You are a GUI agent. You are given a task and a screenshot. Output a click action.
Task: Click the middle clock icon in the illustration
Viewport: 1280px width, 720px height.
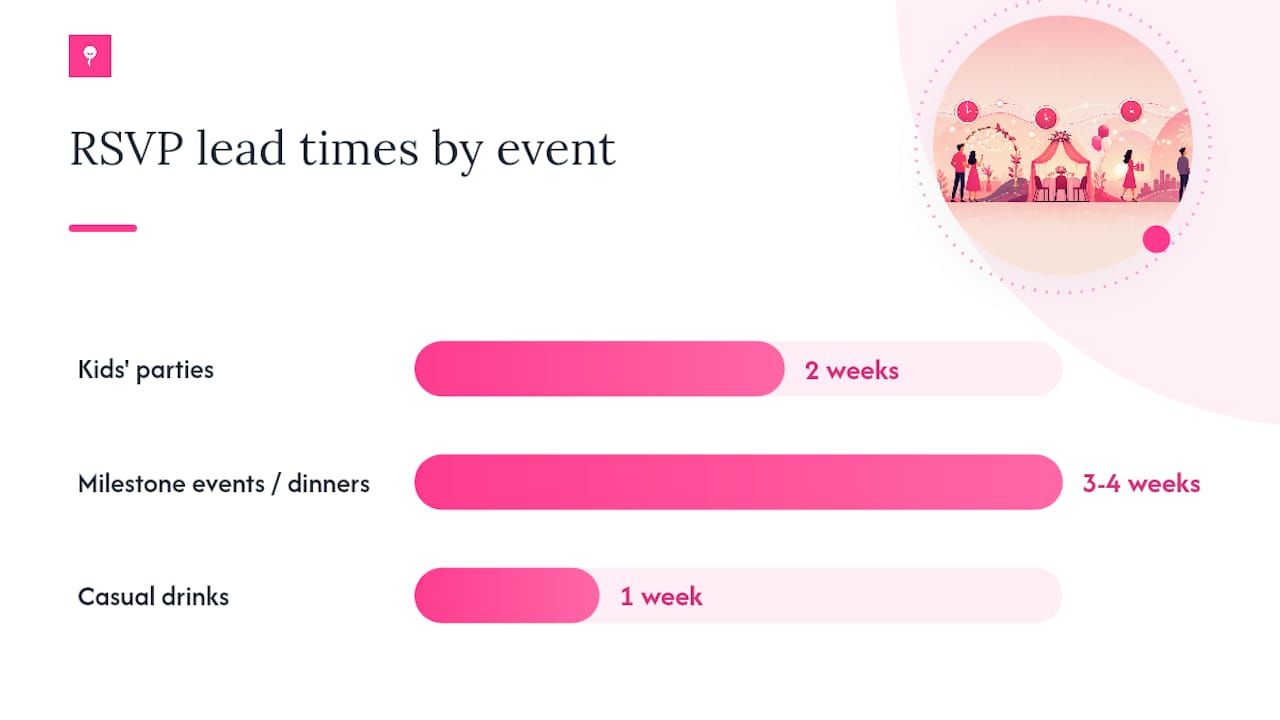tap(1045, 117)
